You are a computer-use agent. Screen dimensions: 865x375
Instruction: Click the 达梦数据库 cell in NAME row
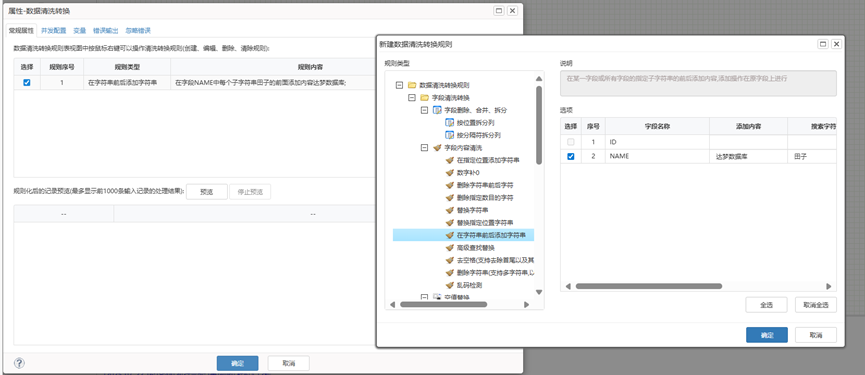pyautogui.click(x=749, y=157)
